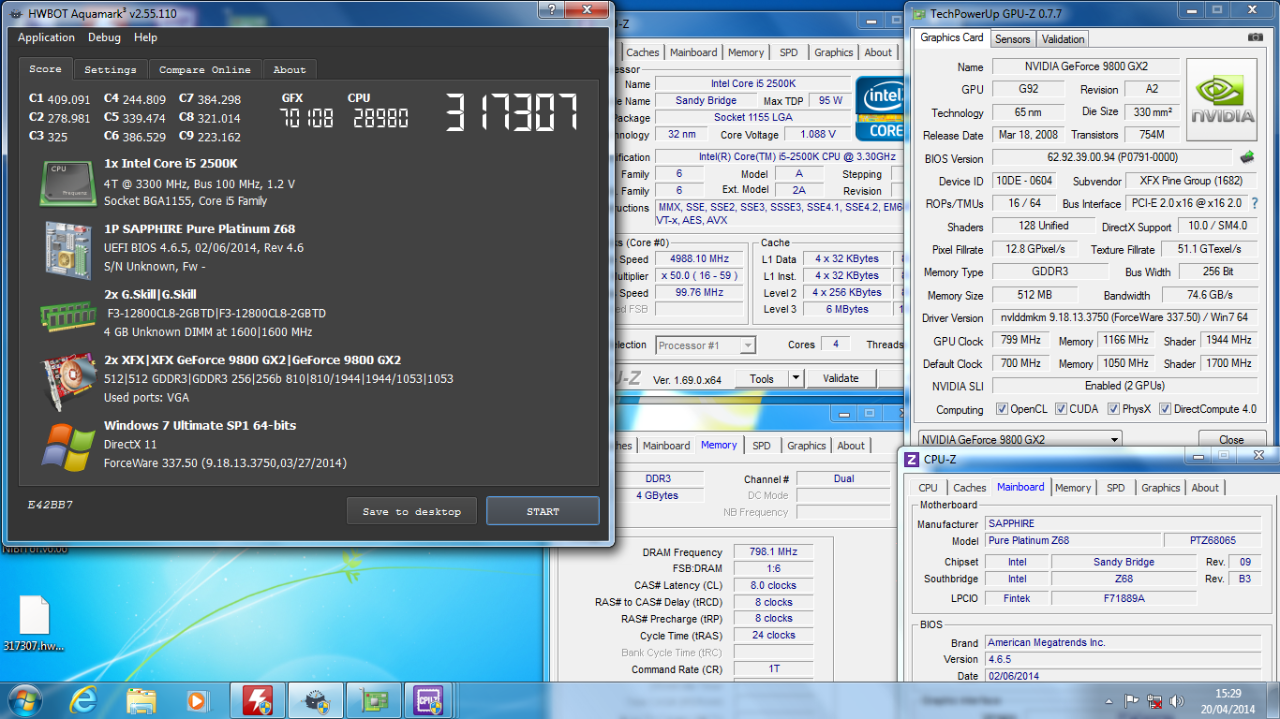The image size is (1280, 719).
Task: Click the red lightning bolt taskbar icon
Action: pos(258,700)
